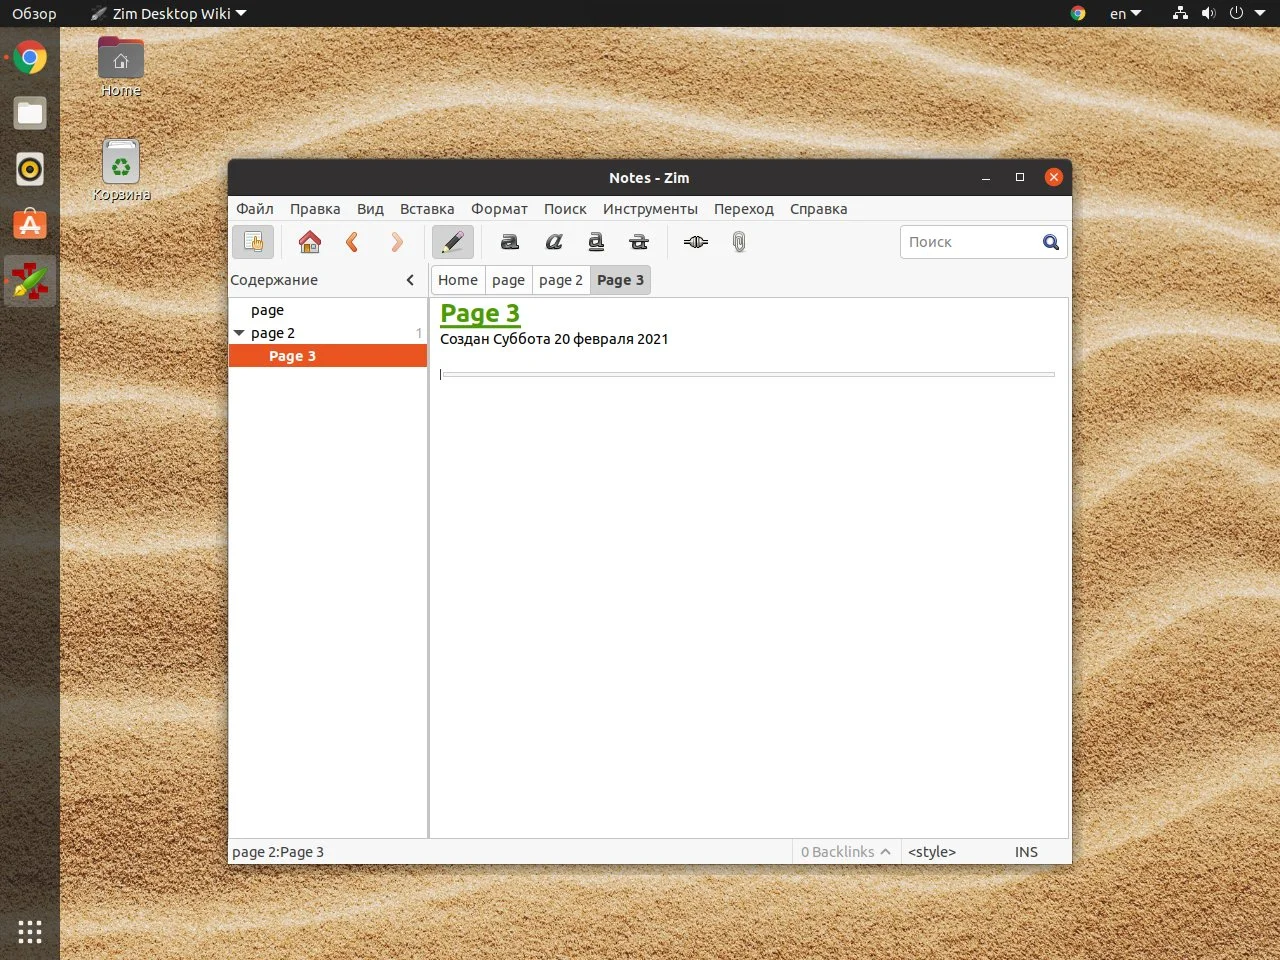Viewport: 1280px width, 960px height.
Task: Switch to the page 2 path tab
Action: (561, 280)
